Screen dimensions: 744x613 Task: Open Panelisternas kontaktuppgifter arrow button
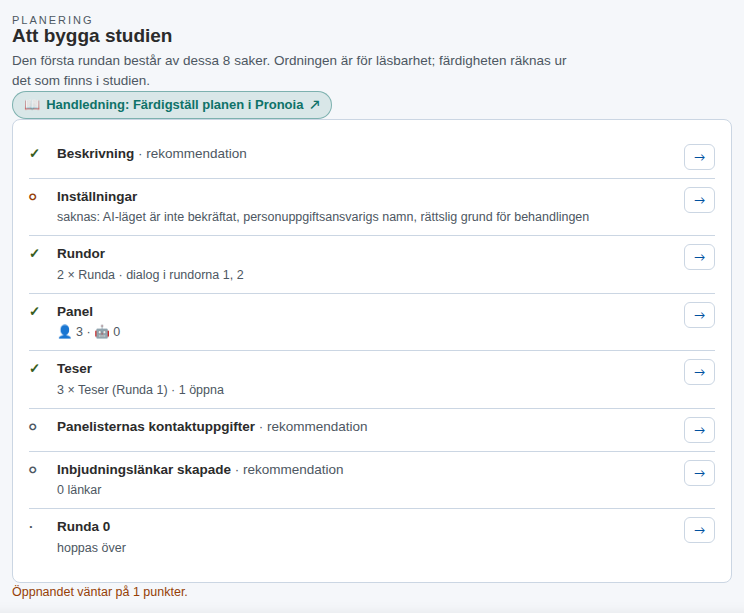699,430
